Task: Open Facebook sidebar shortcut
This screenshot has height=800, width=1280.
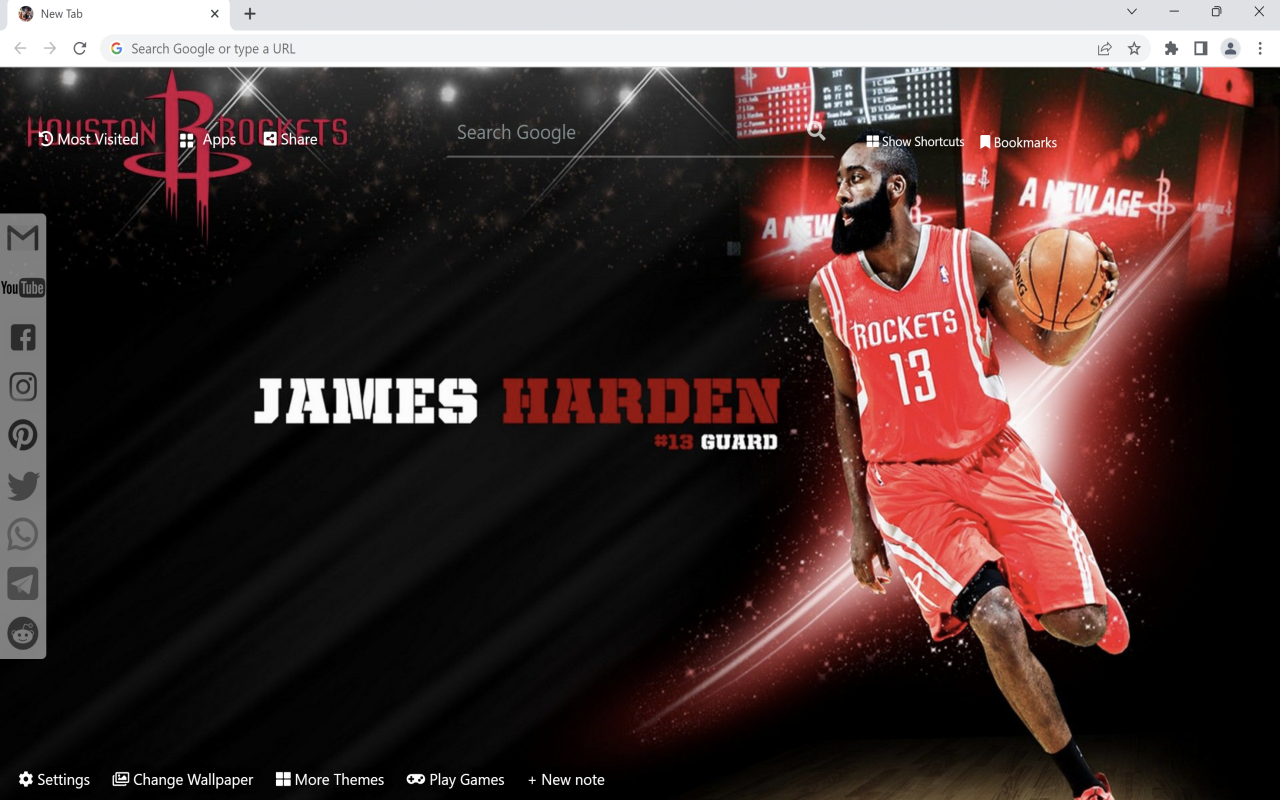Action: click(x=23, y=337)
